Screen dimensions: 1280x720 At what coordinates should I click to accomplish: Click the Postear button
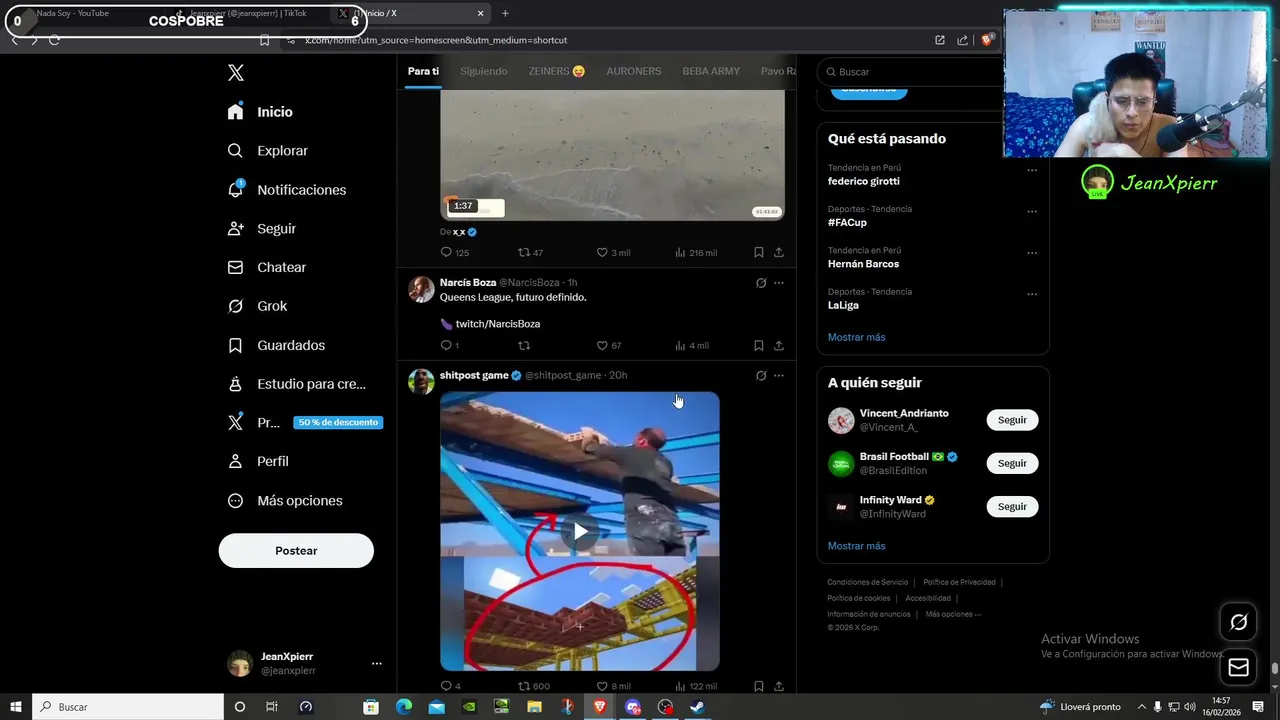296,551
